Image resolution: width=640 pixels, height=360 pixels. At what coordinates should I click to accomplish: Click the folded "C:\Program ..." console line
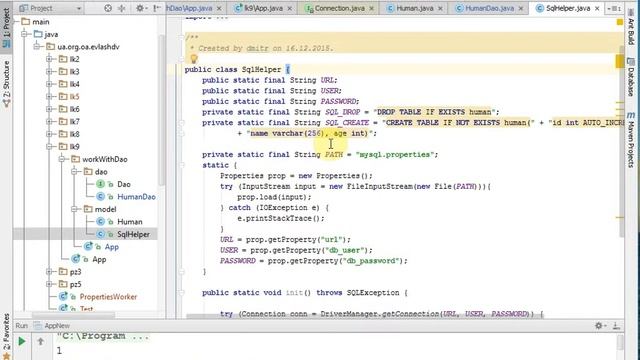103,337
